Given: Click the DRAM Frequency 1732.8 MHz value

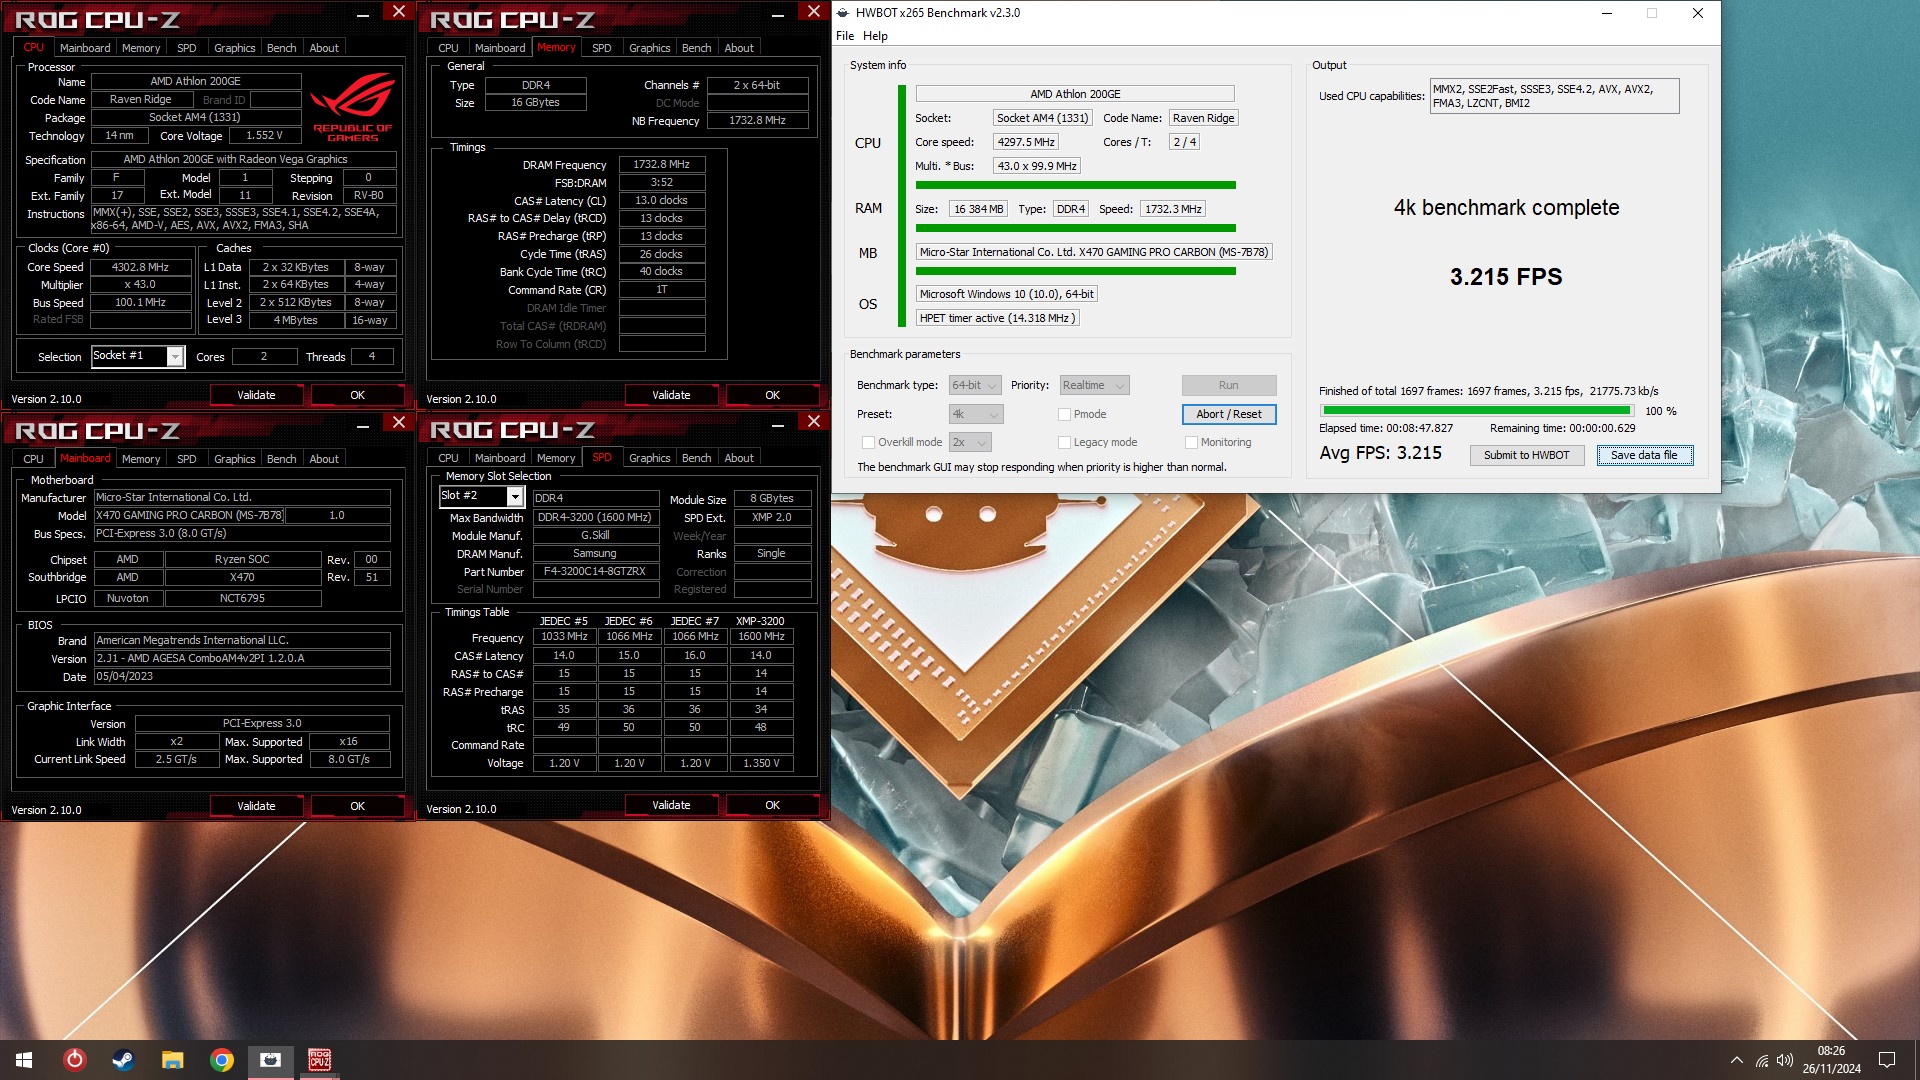Looking at the screenshot, I should (x=662, y=164).
